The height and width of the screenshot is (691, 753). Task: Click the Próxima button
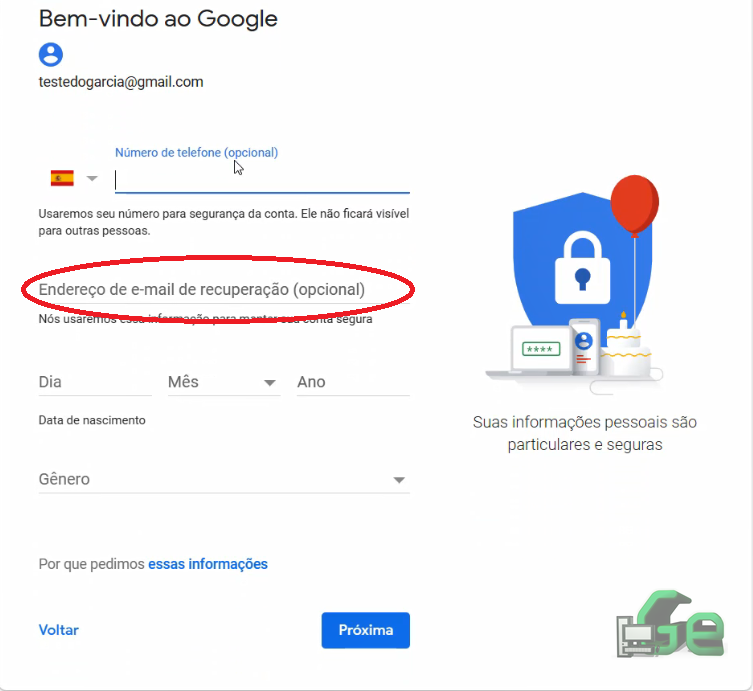[x=365, y=630]
